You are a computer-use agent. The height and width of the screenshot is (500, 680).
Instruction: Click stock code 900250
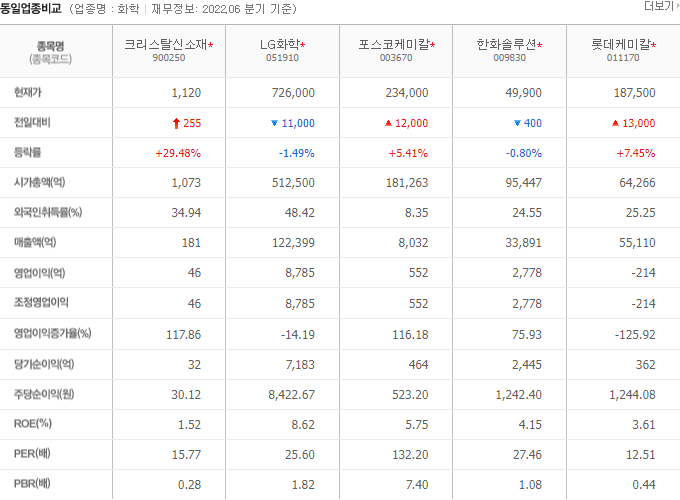pyautogui.click(x=169, y=58)
